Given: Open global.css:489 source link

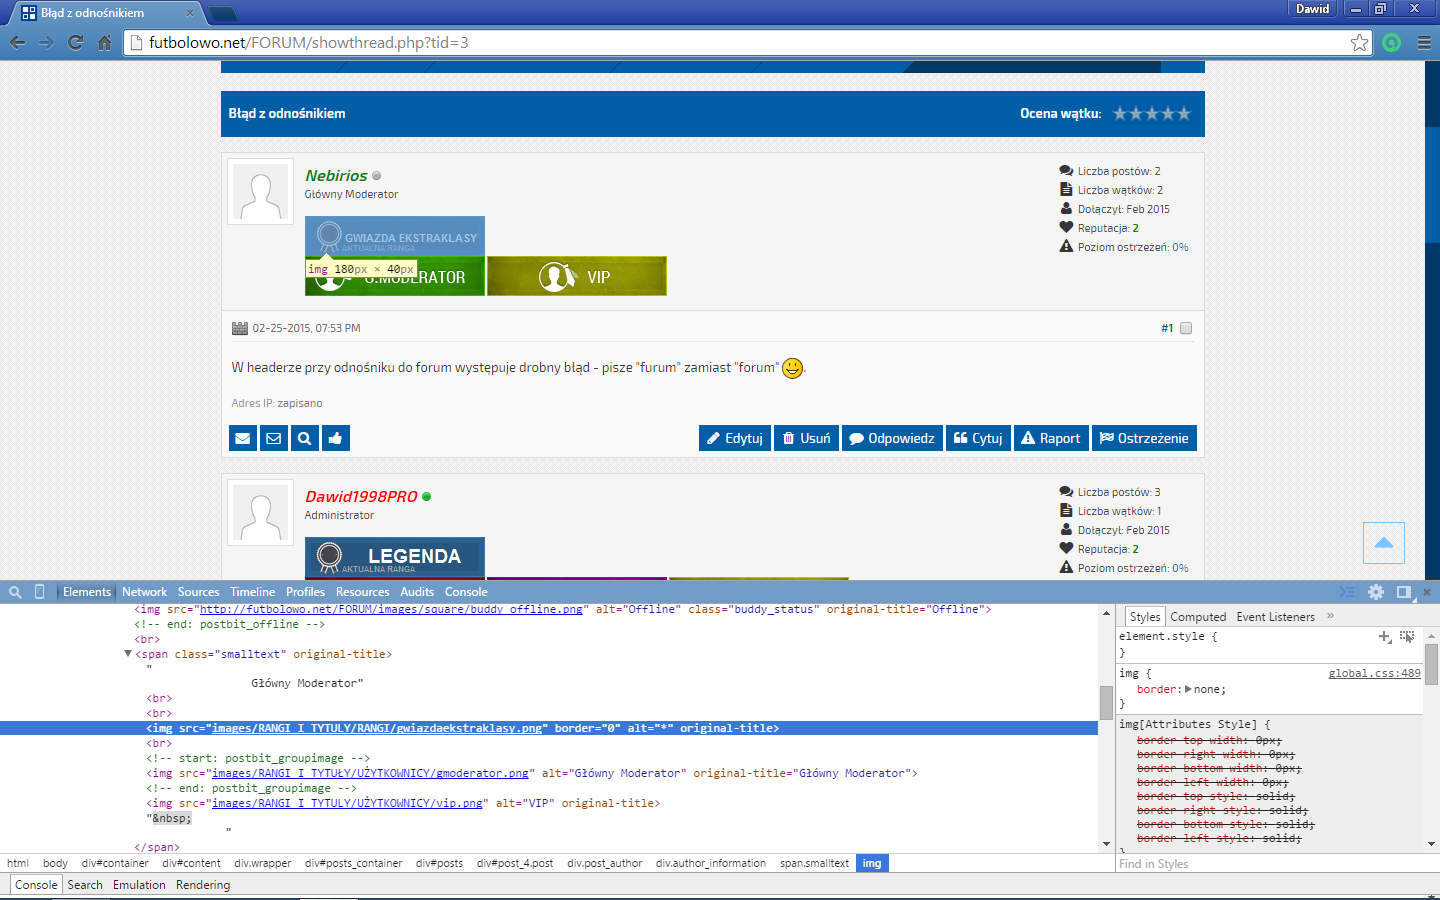Looking at the screenshot, I should pos(1374,673).
